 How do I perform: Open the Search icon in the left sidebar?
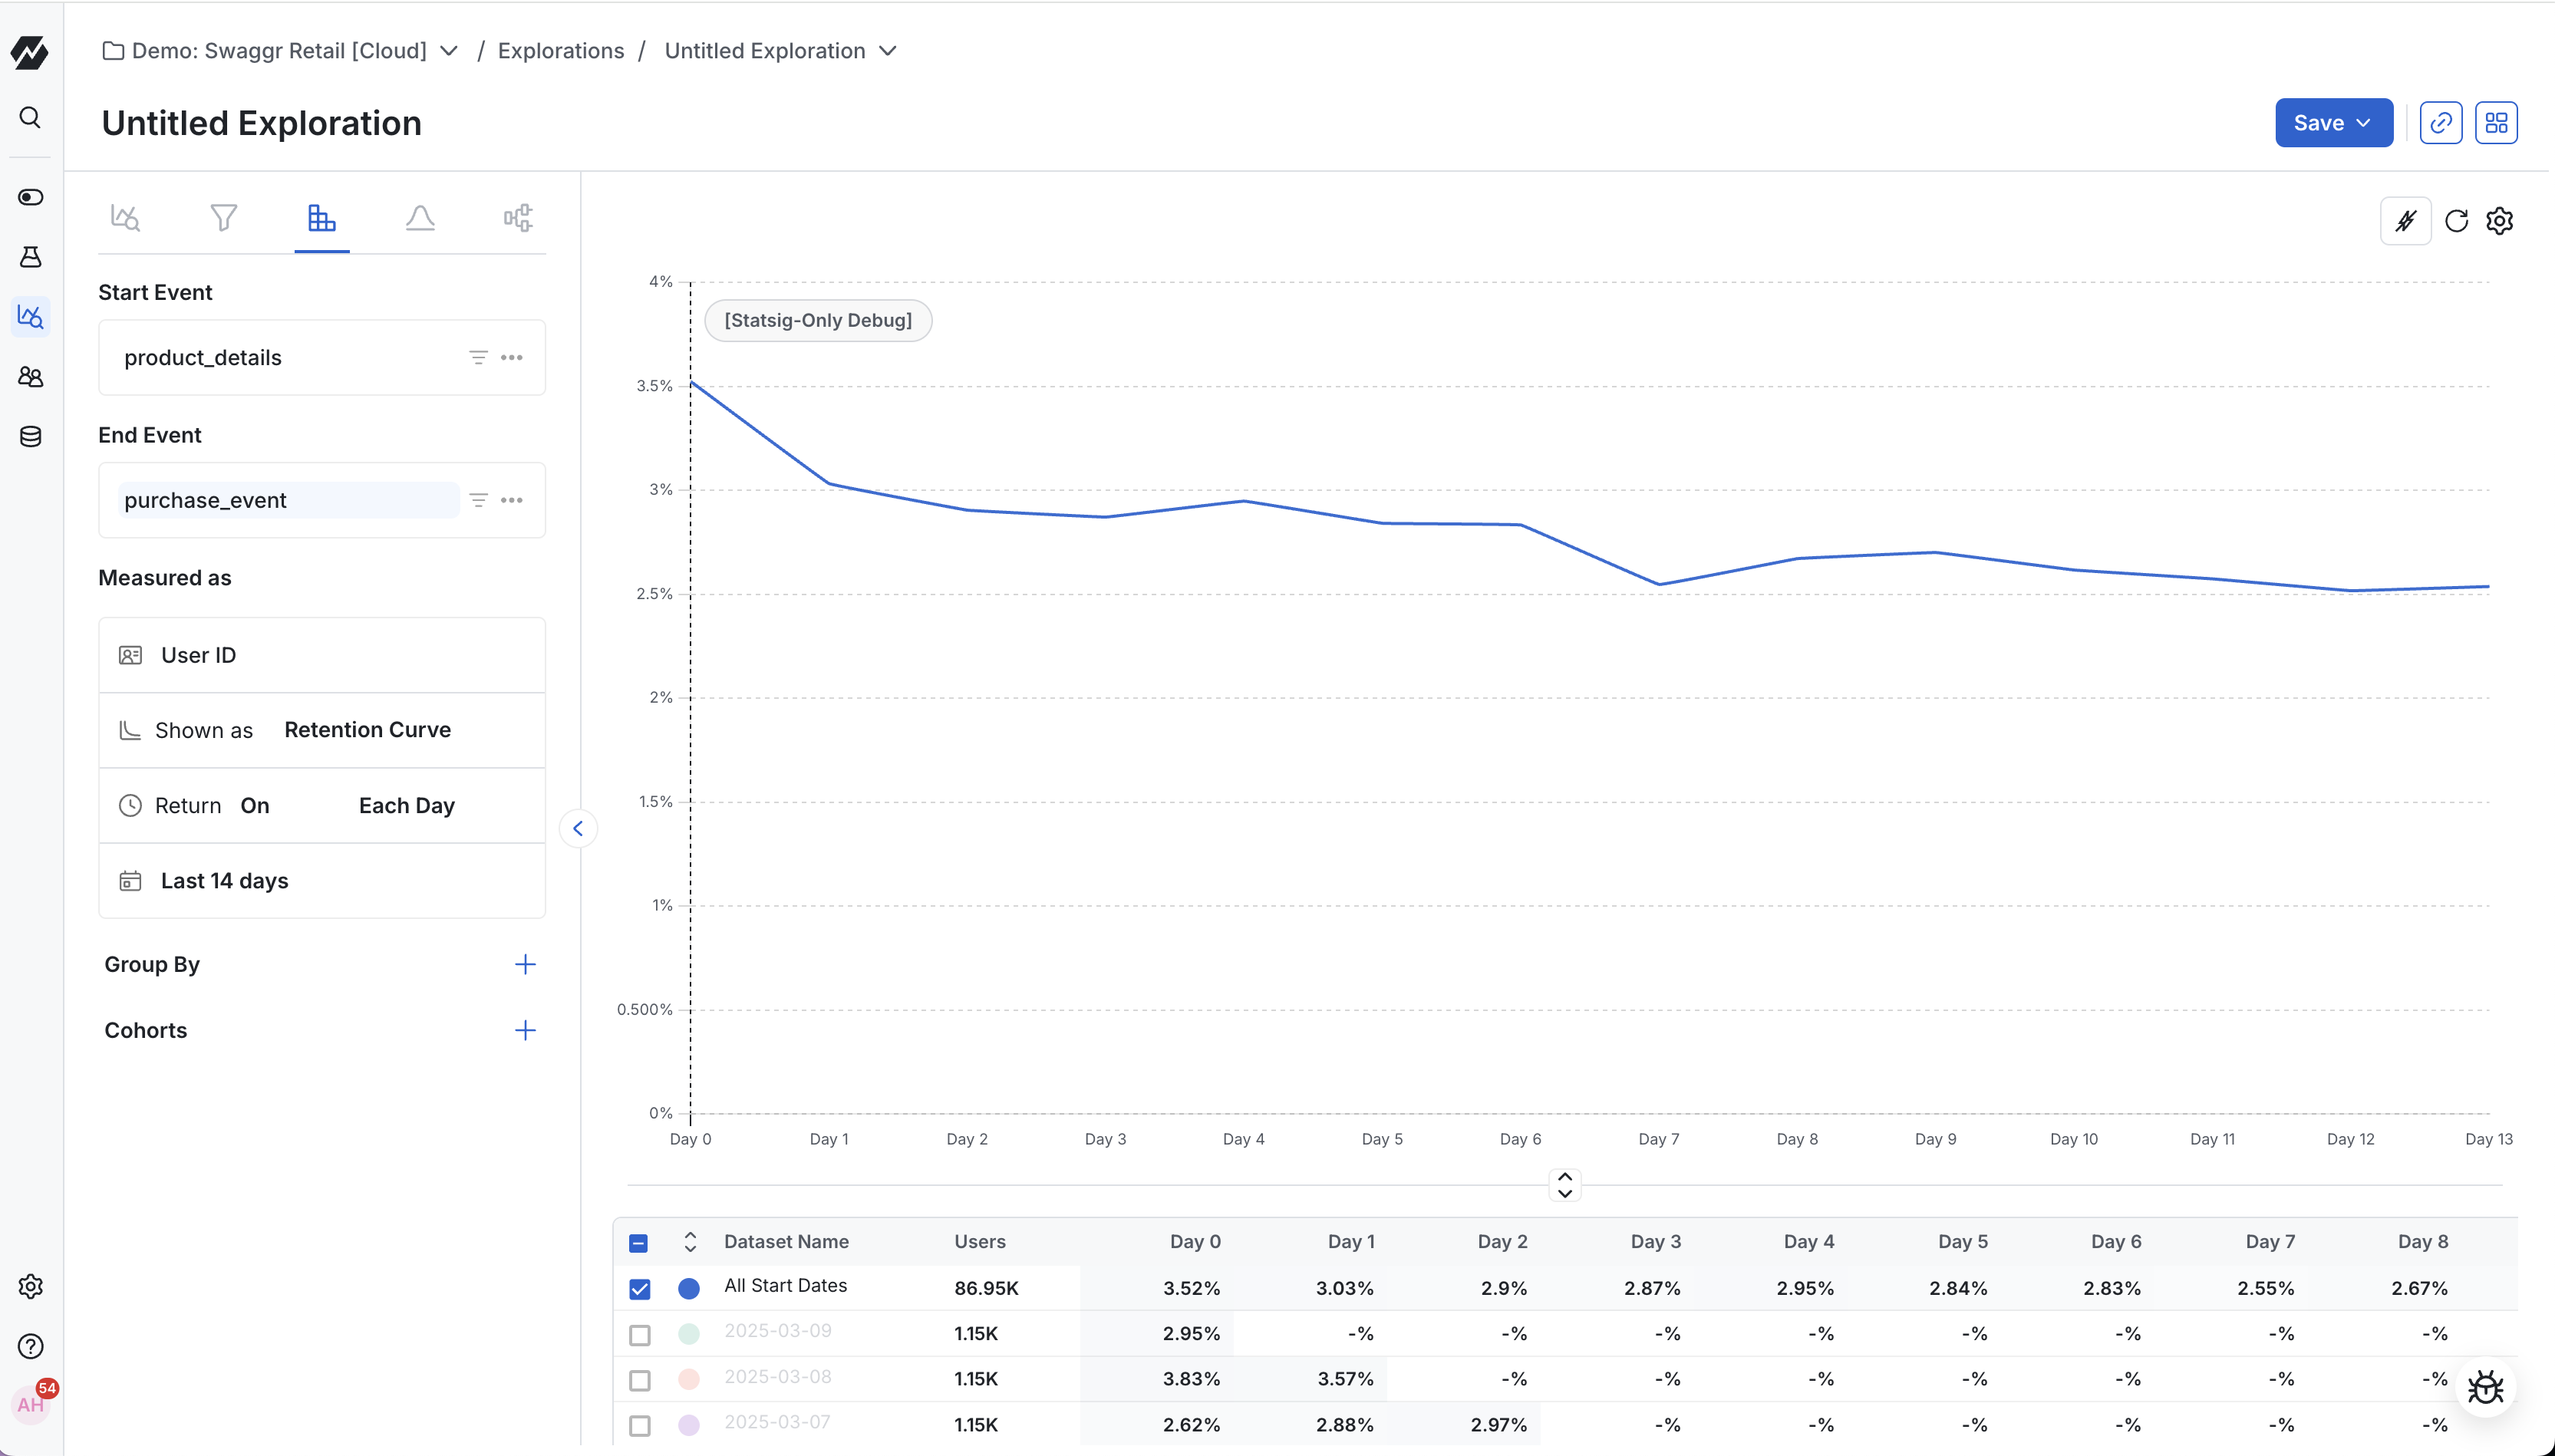tap(29, 117)
